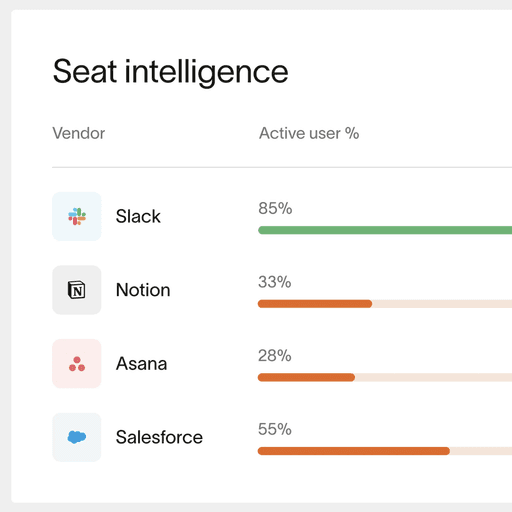
Task: Click Notion's orange usage progress bar
Action: (315, 304)
